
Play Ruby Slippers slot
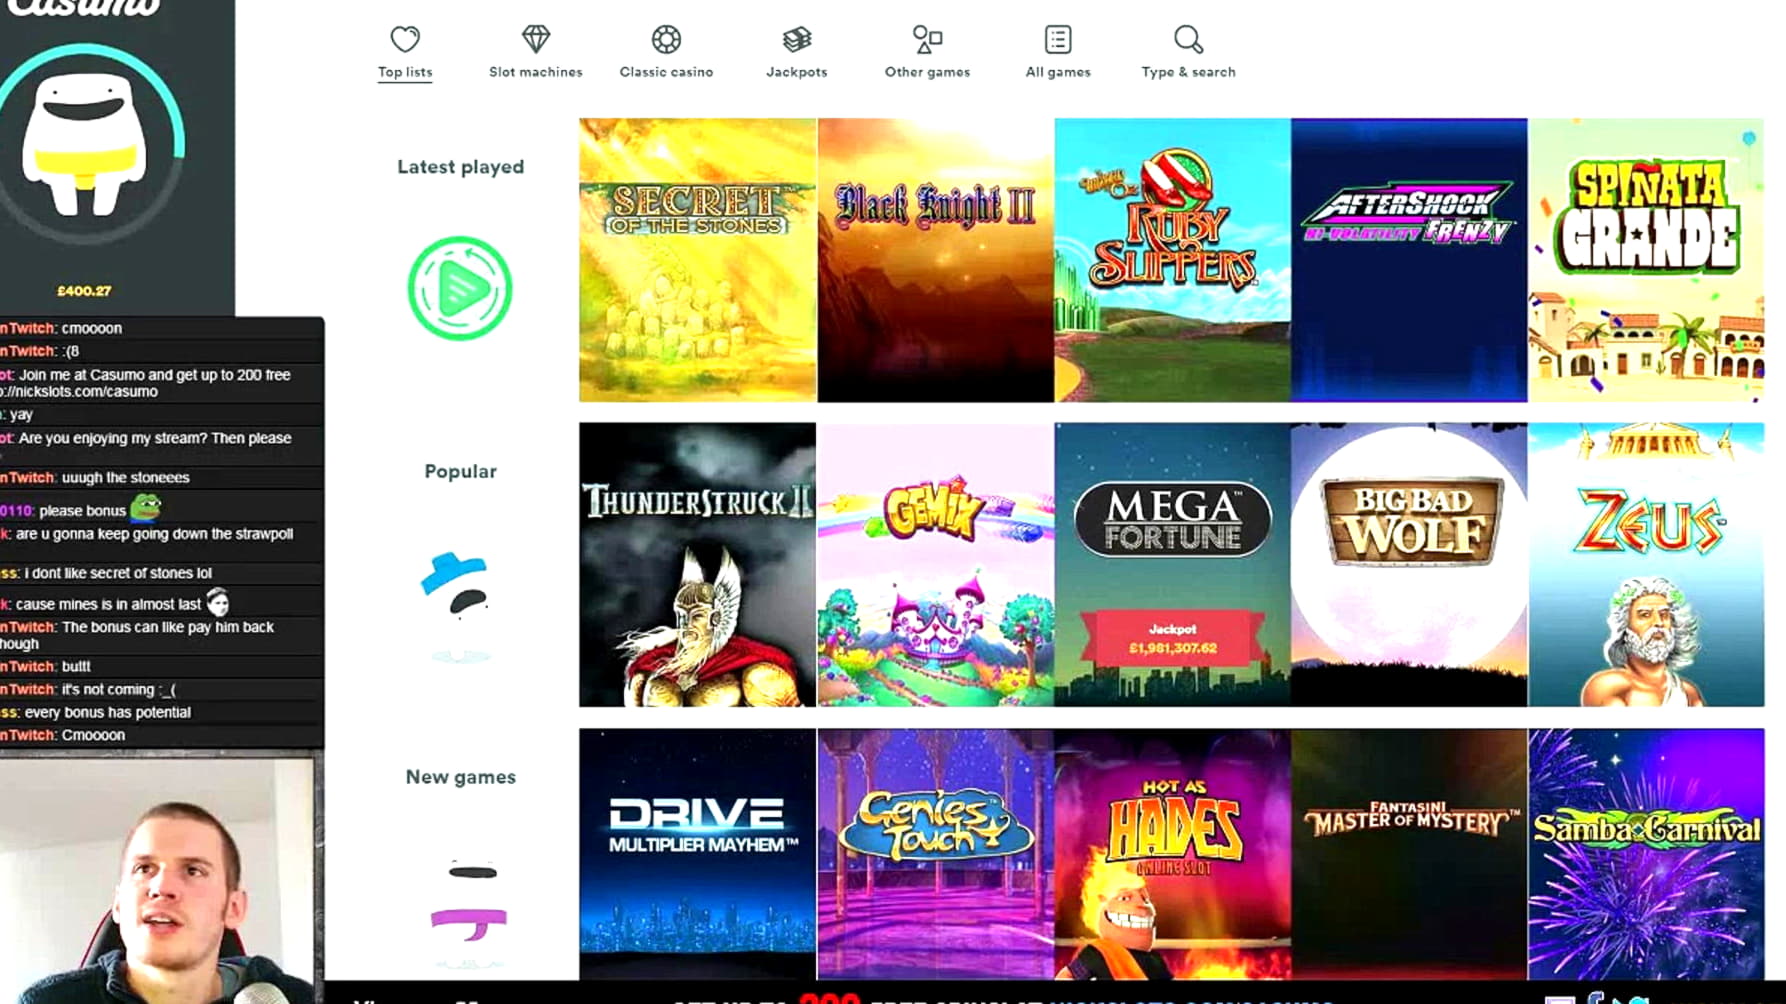(x=1172, y=260)
